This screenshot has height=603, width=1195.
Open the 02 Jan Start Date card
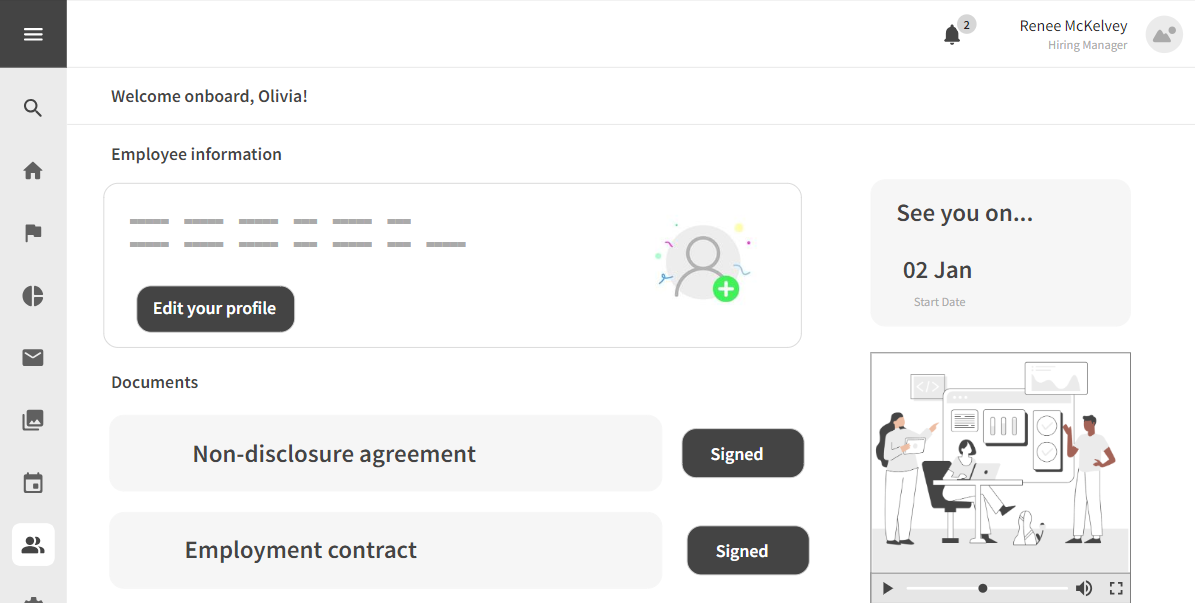point(1000,253)
